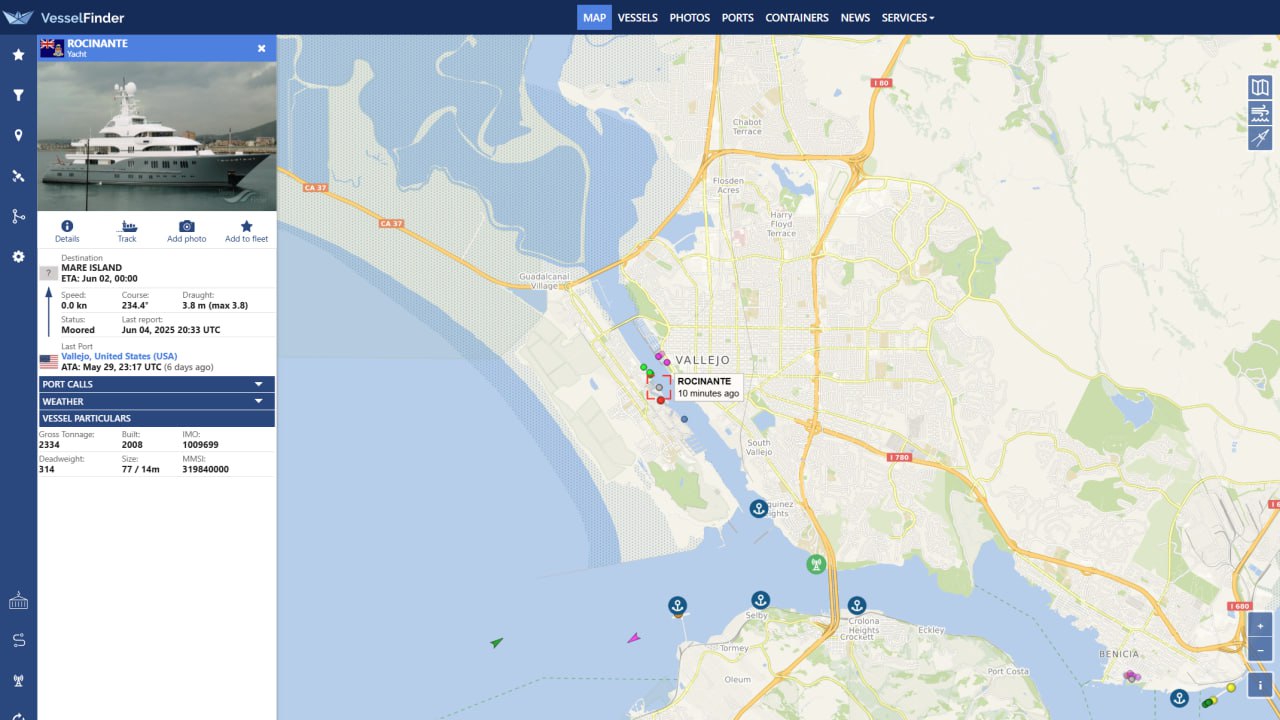The width and height of the screenshot is (1280, 720).
Task: Open the map layers icon
Action: (1260, 88)
